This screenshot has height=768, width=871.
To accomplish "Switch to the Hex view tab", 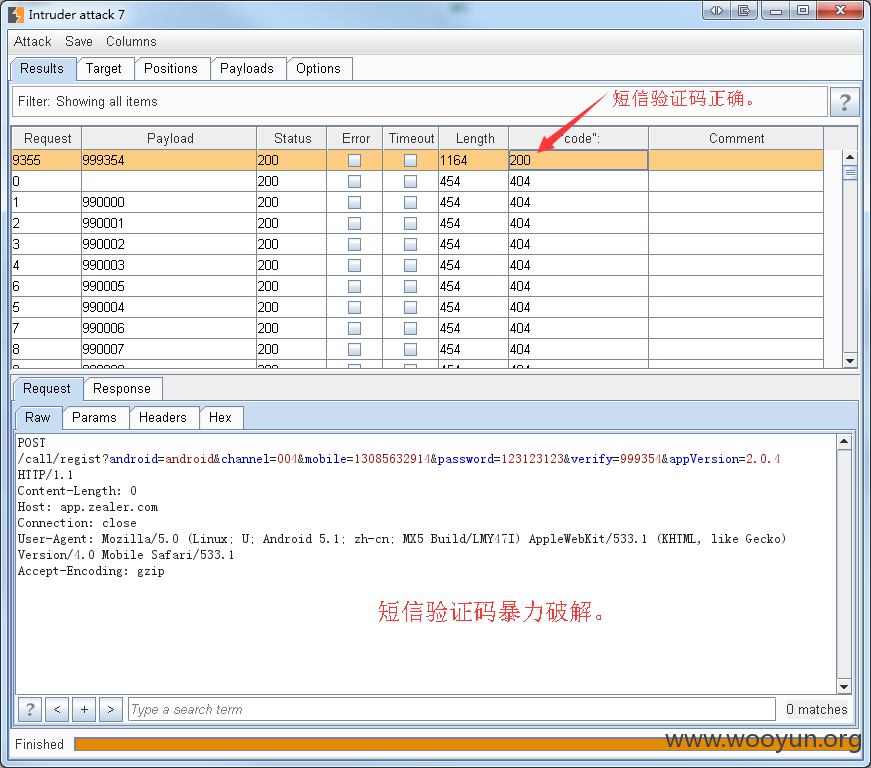I will 221,418.
